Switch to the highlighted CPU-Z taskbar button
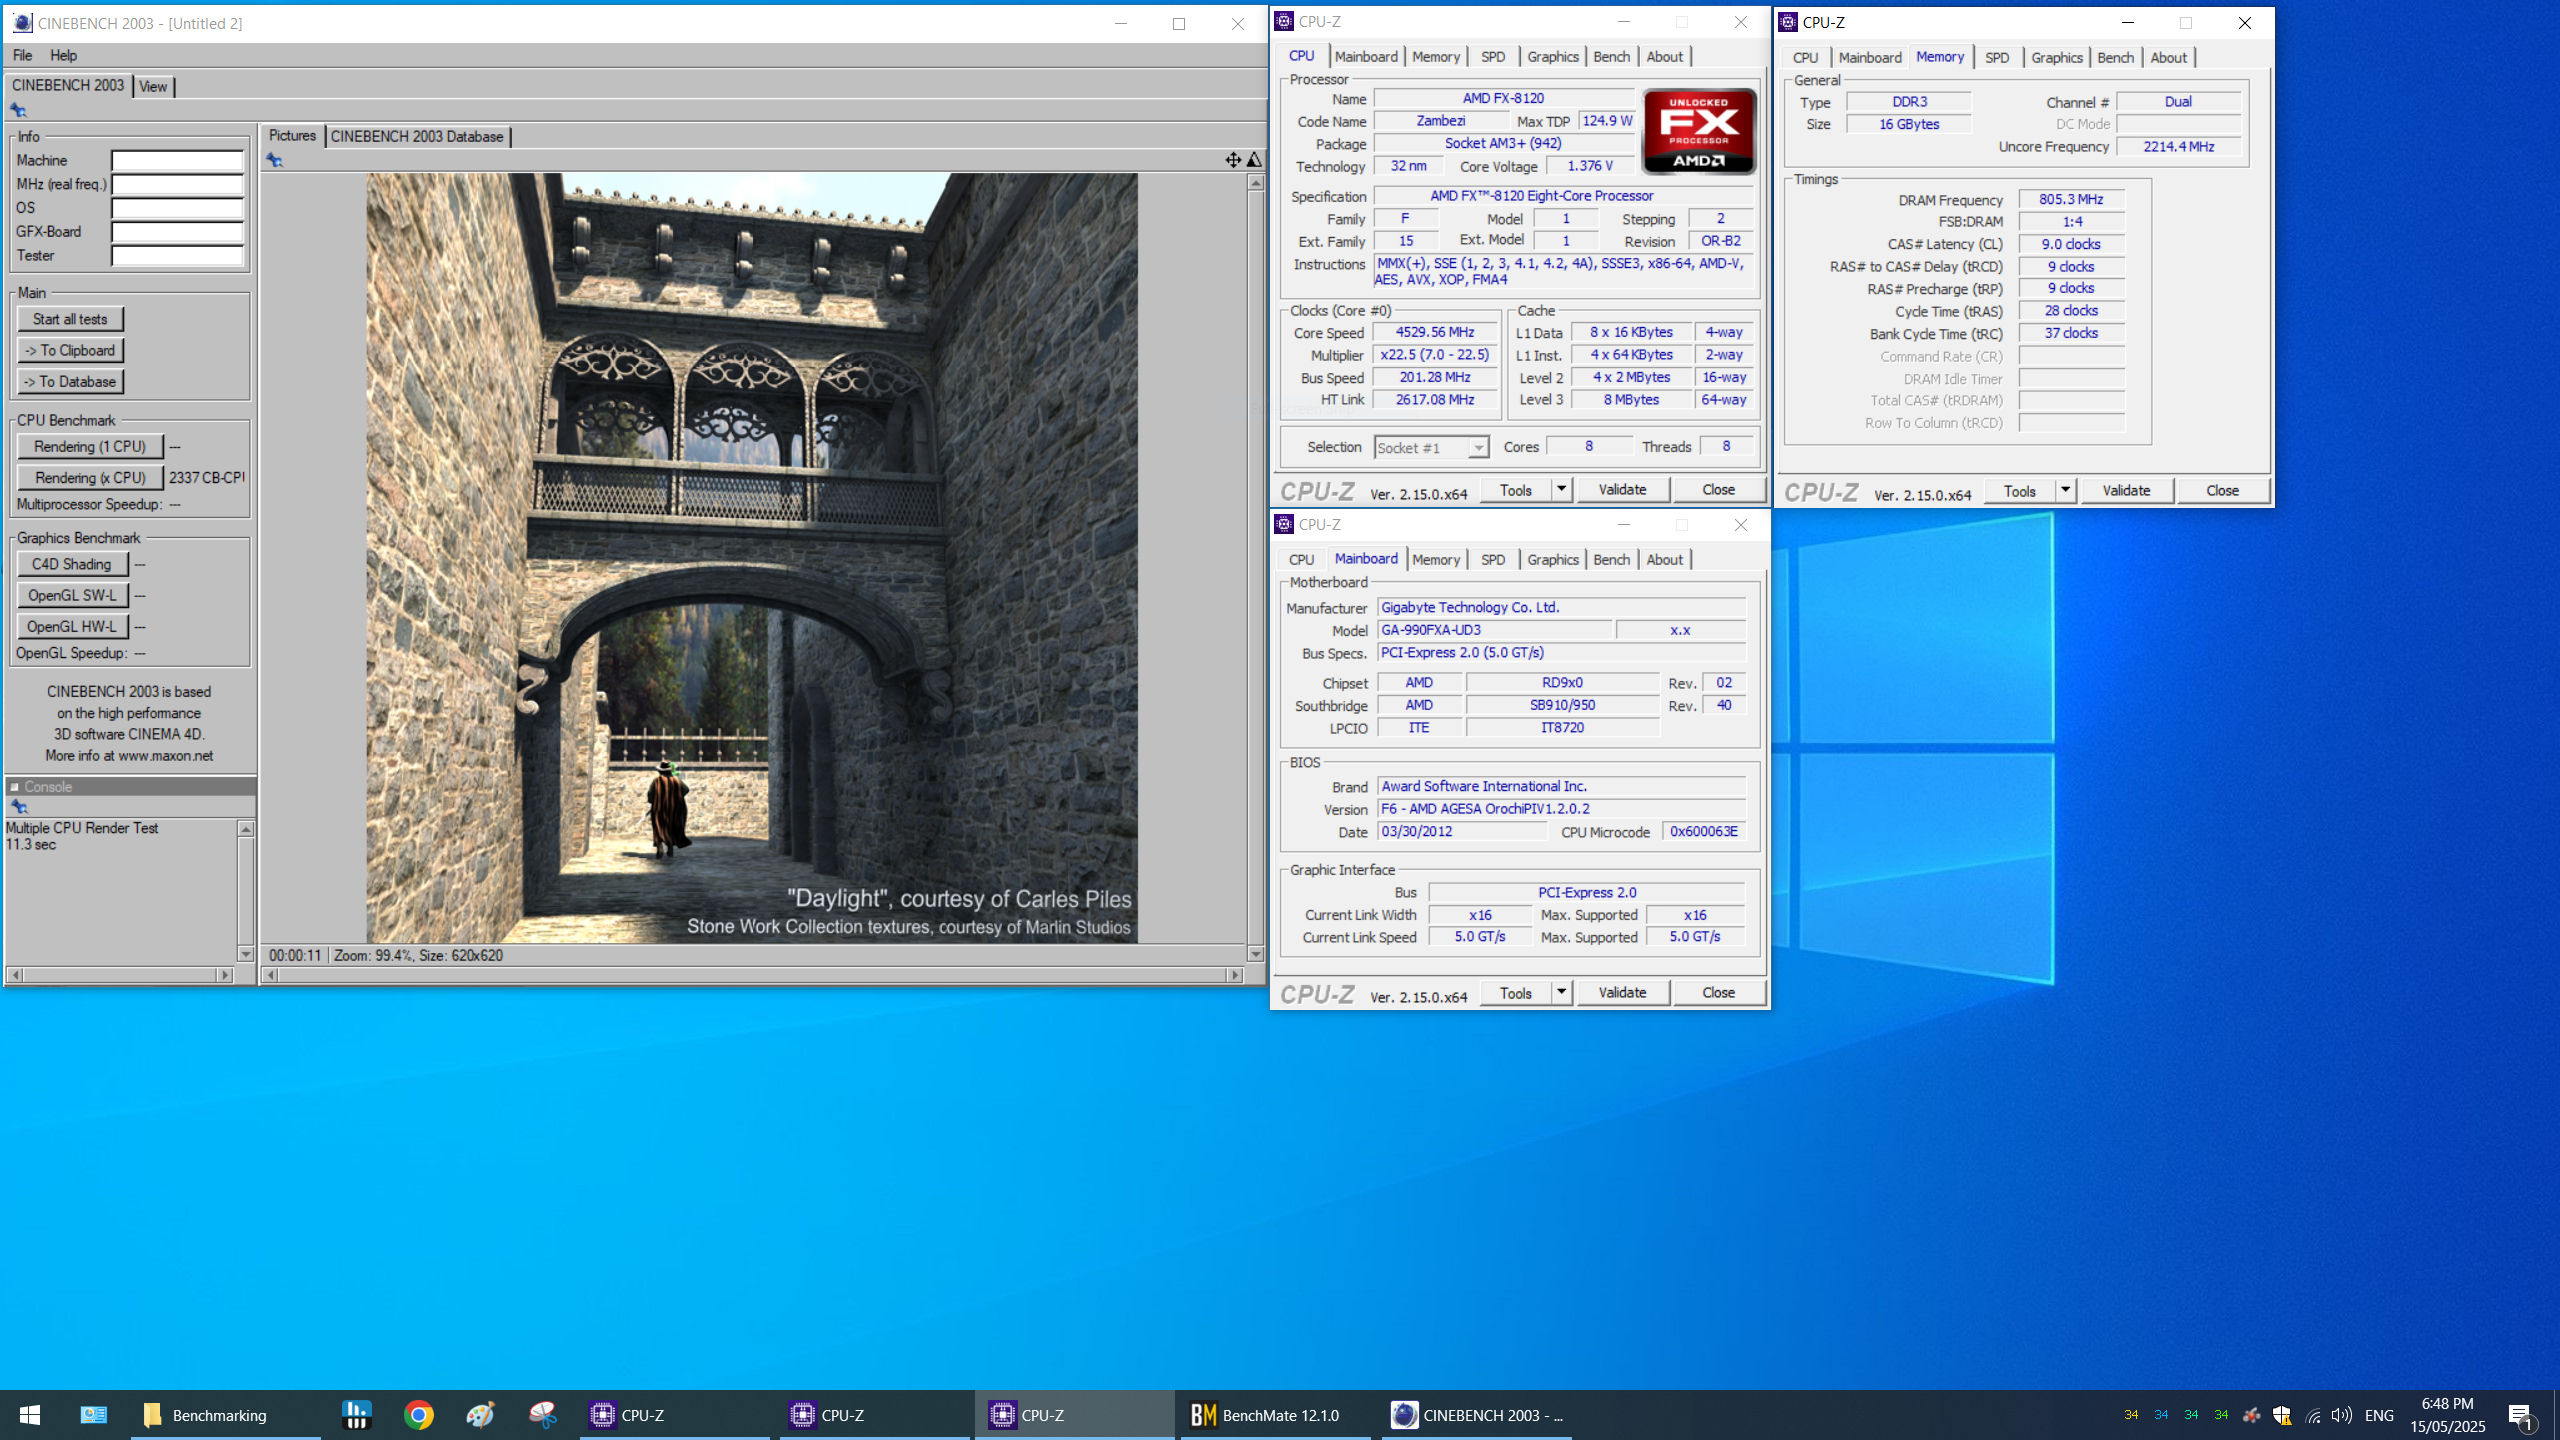Viewport: 2560px width, 1440px height. pyautogui.click(x=1075, y=1415)
